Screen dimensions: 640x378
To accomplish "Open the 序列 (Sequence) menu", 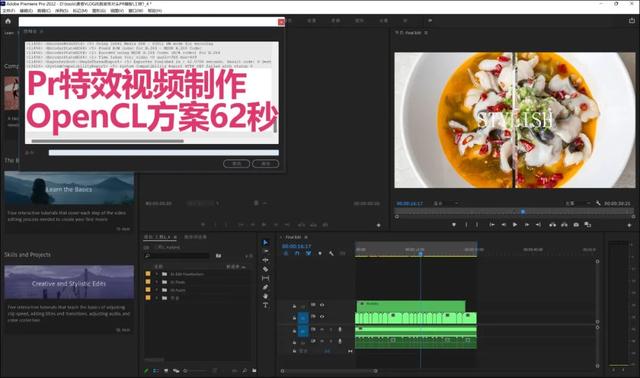I will point(61,11).
